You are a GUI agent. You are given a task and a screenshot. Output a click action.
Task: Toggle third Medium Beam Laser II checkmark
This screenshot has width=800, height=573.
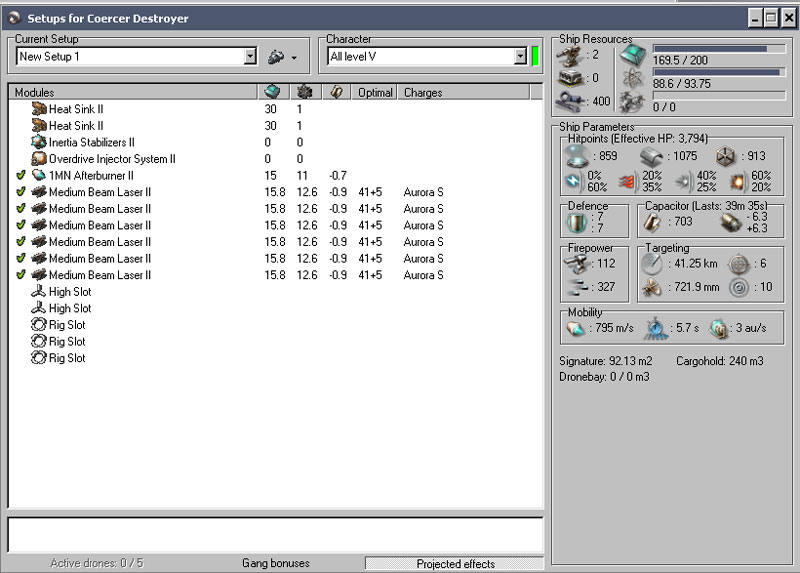[20, 225]
